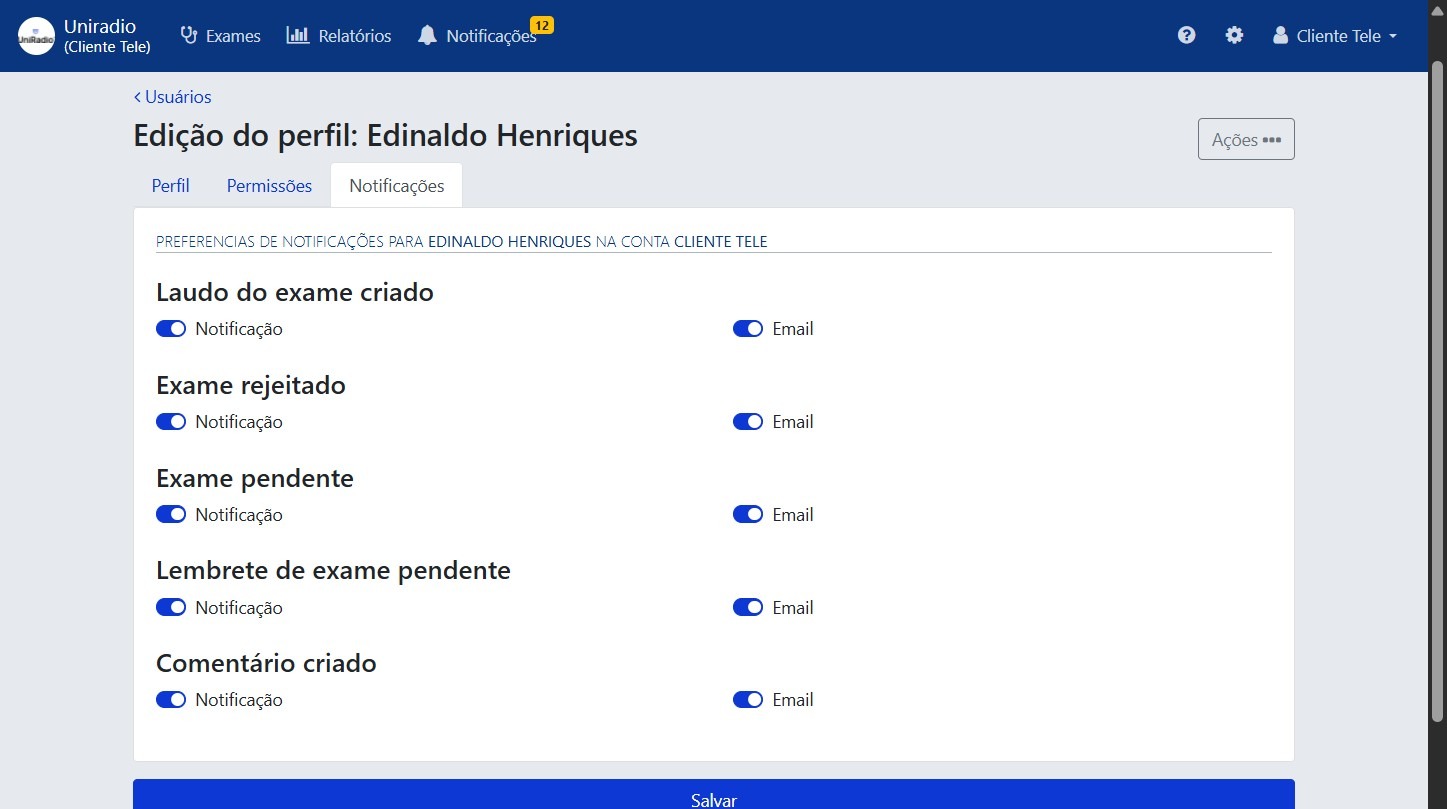Disable Notificação for Laudo do exame criado

171,328
